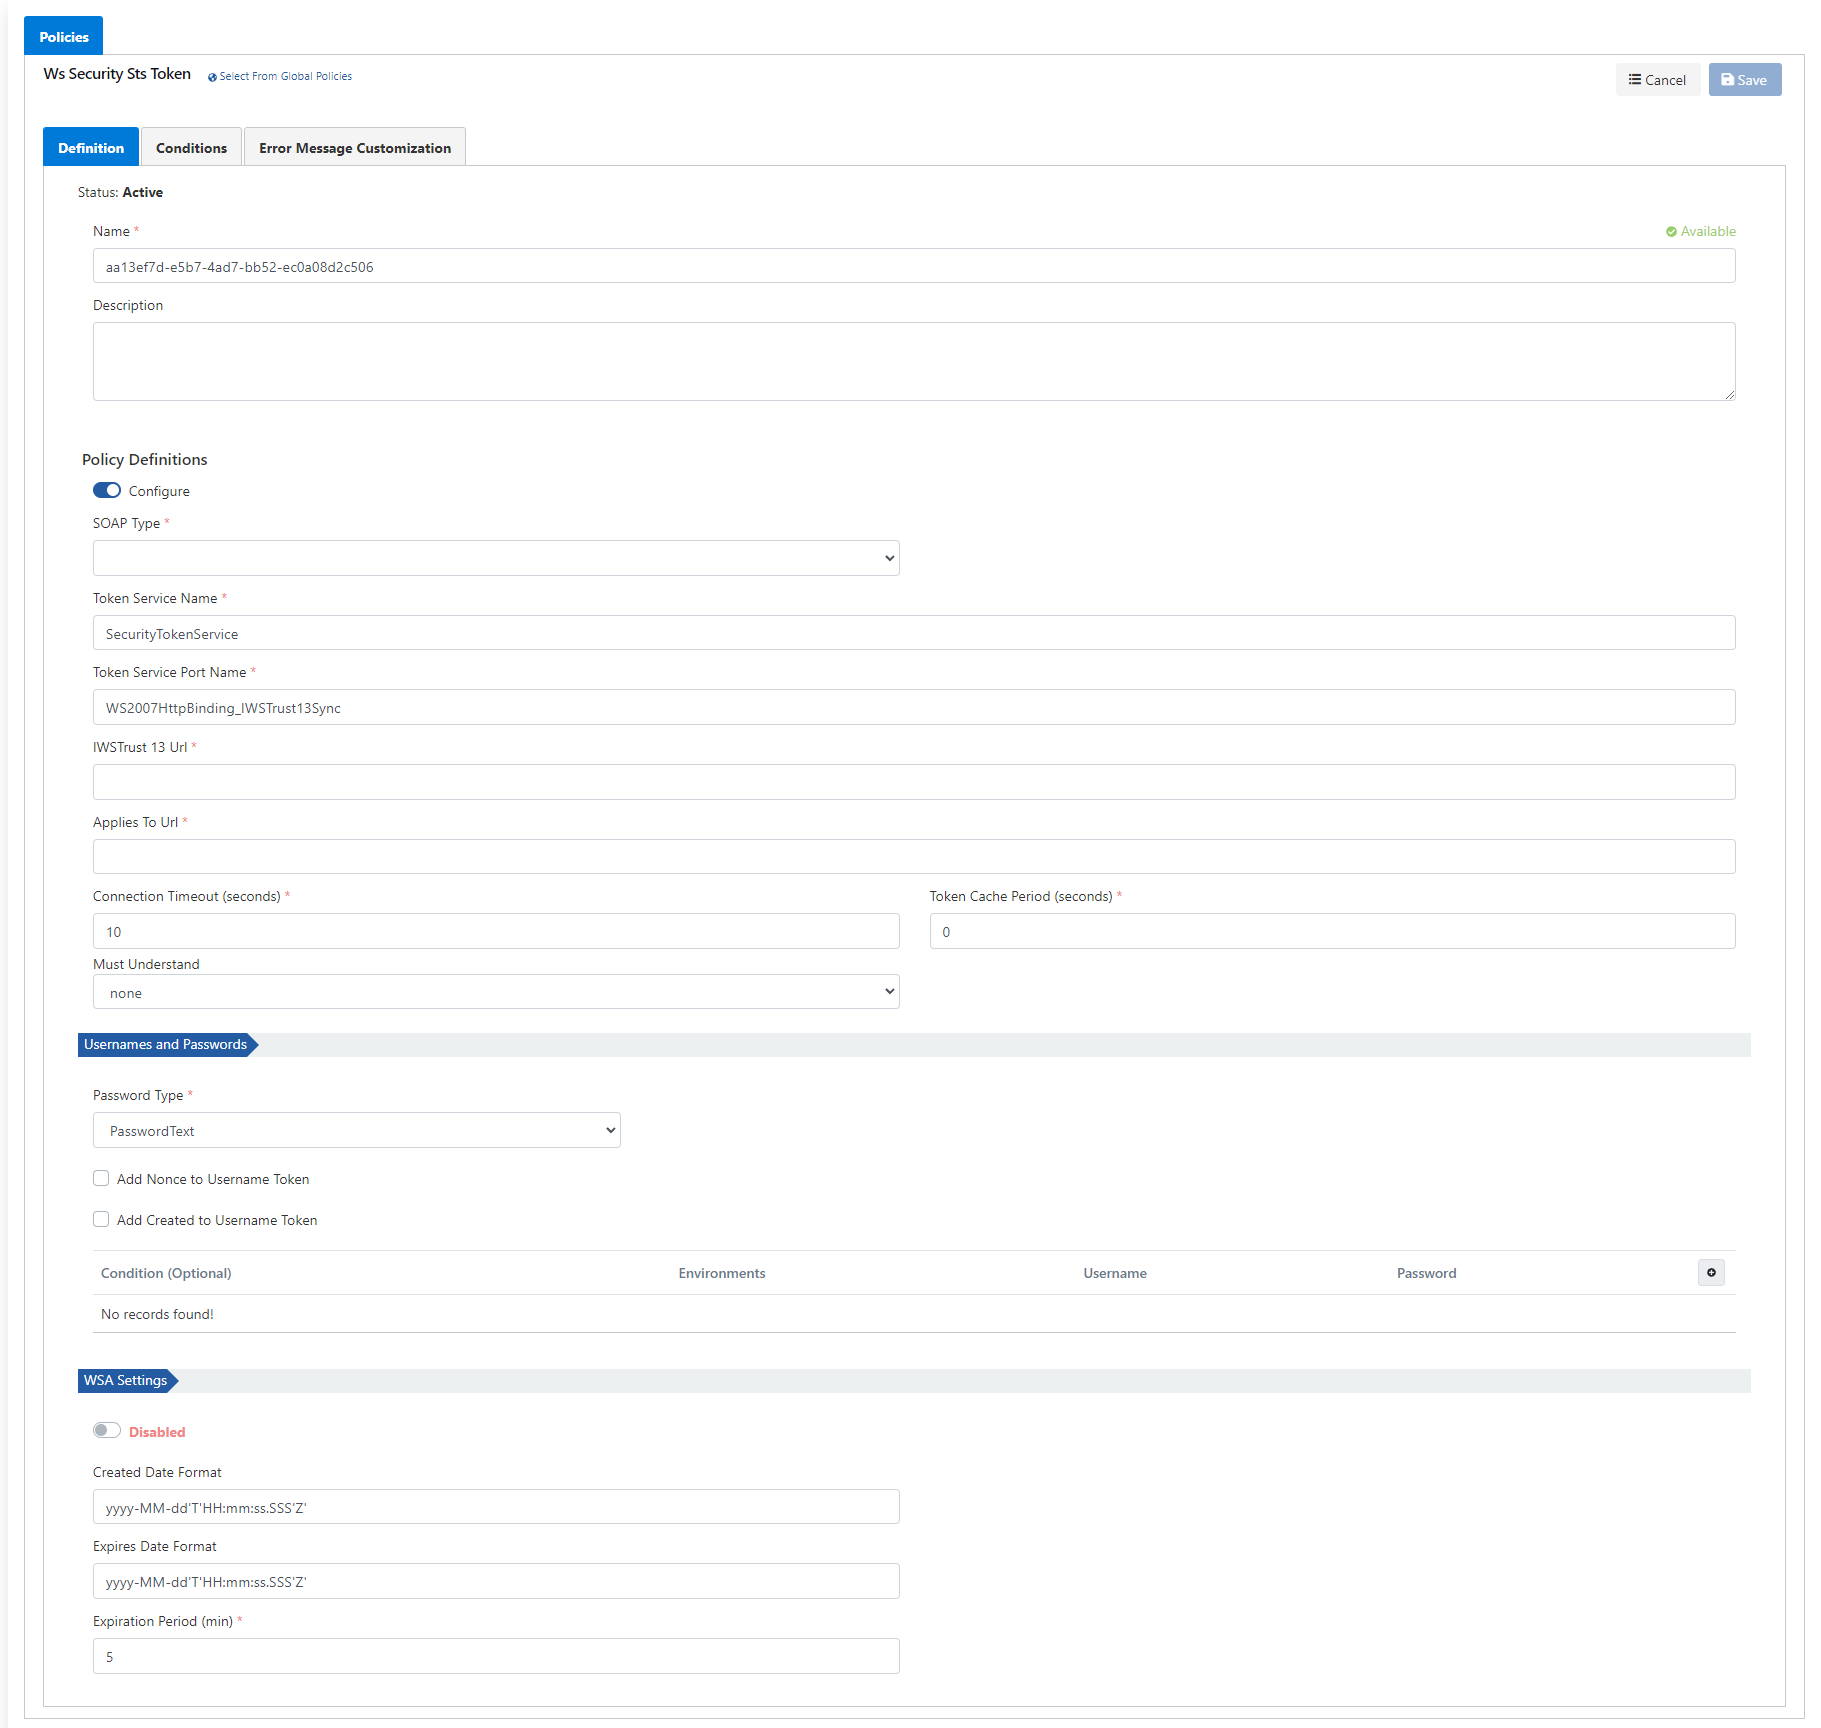
Task: Click the Policies top tab
Action: 64,37
